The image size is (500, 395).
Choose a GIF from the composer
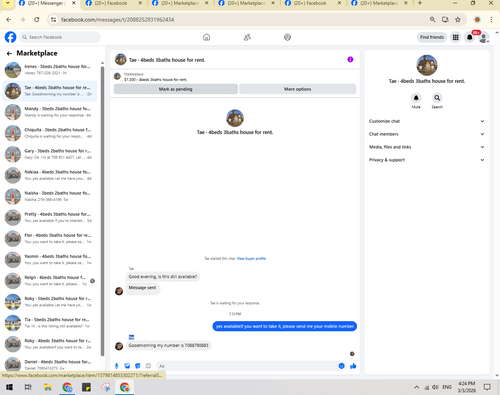pyautogui.click(x=148, y=366)
